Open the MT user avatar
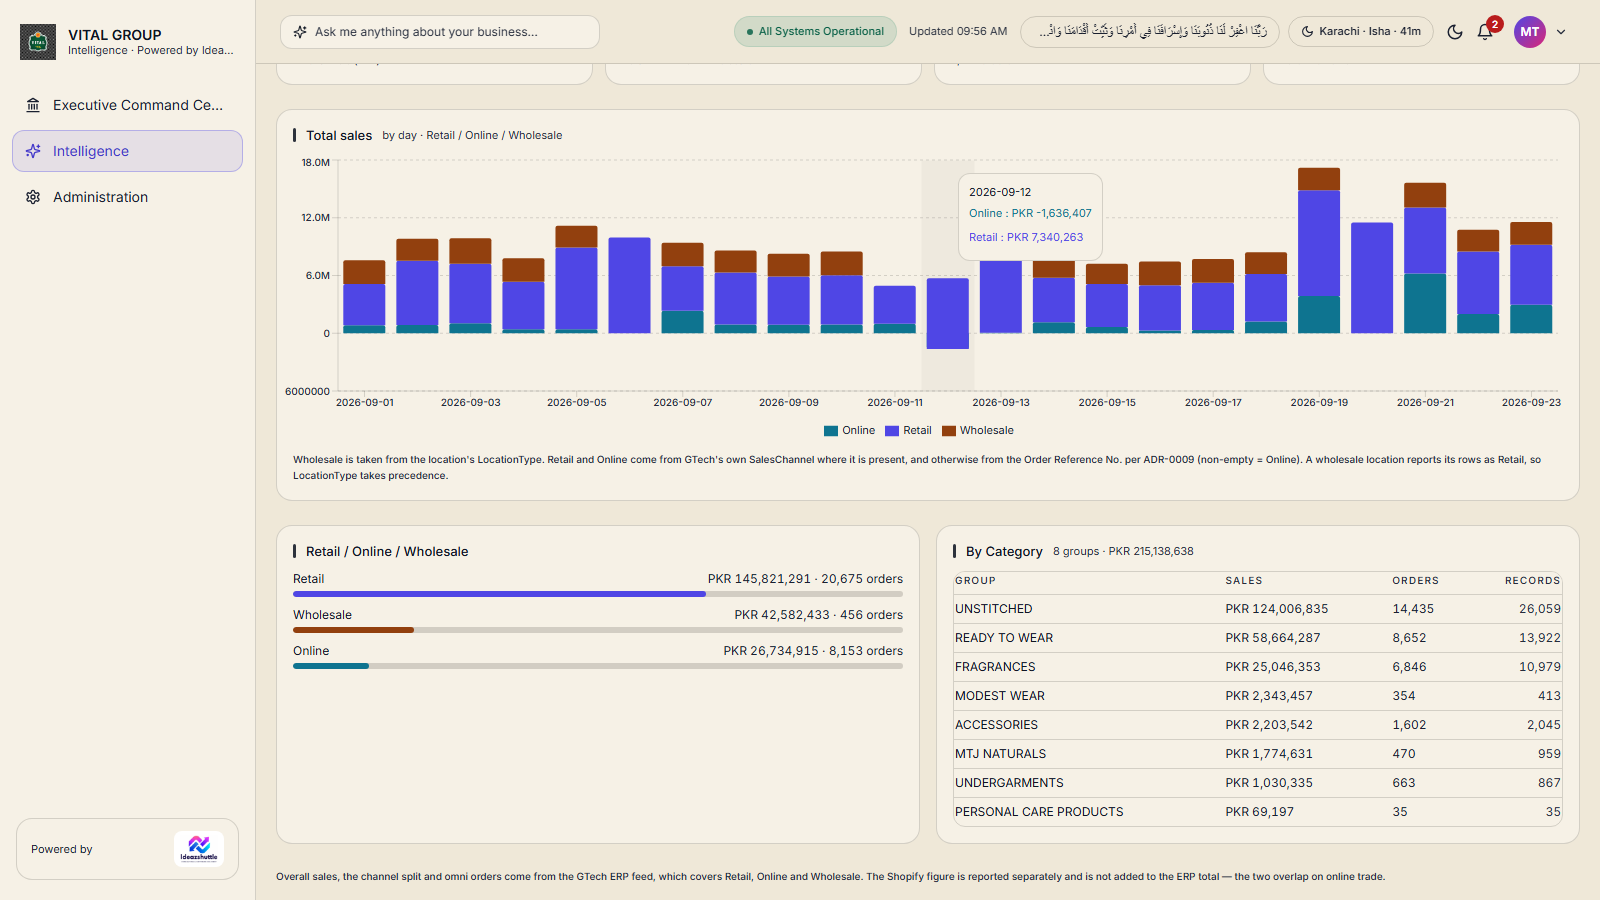 [1529, 32]
